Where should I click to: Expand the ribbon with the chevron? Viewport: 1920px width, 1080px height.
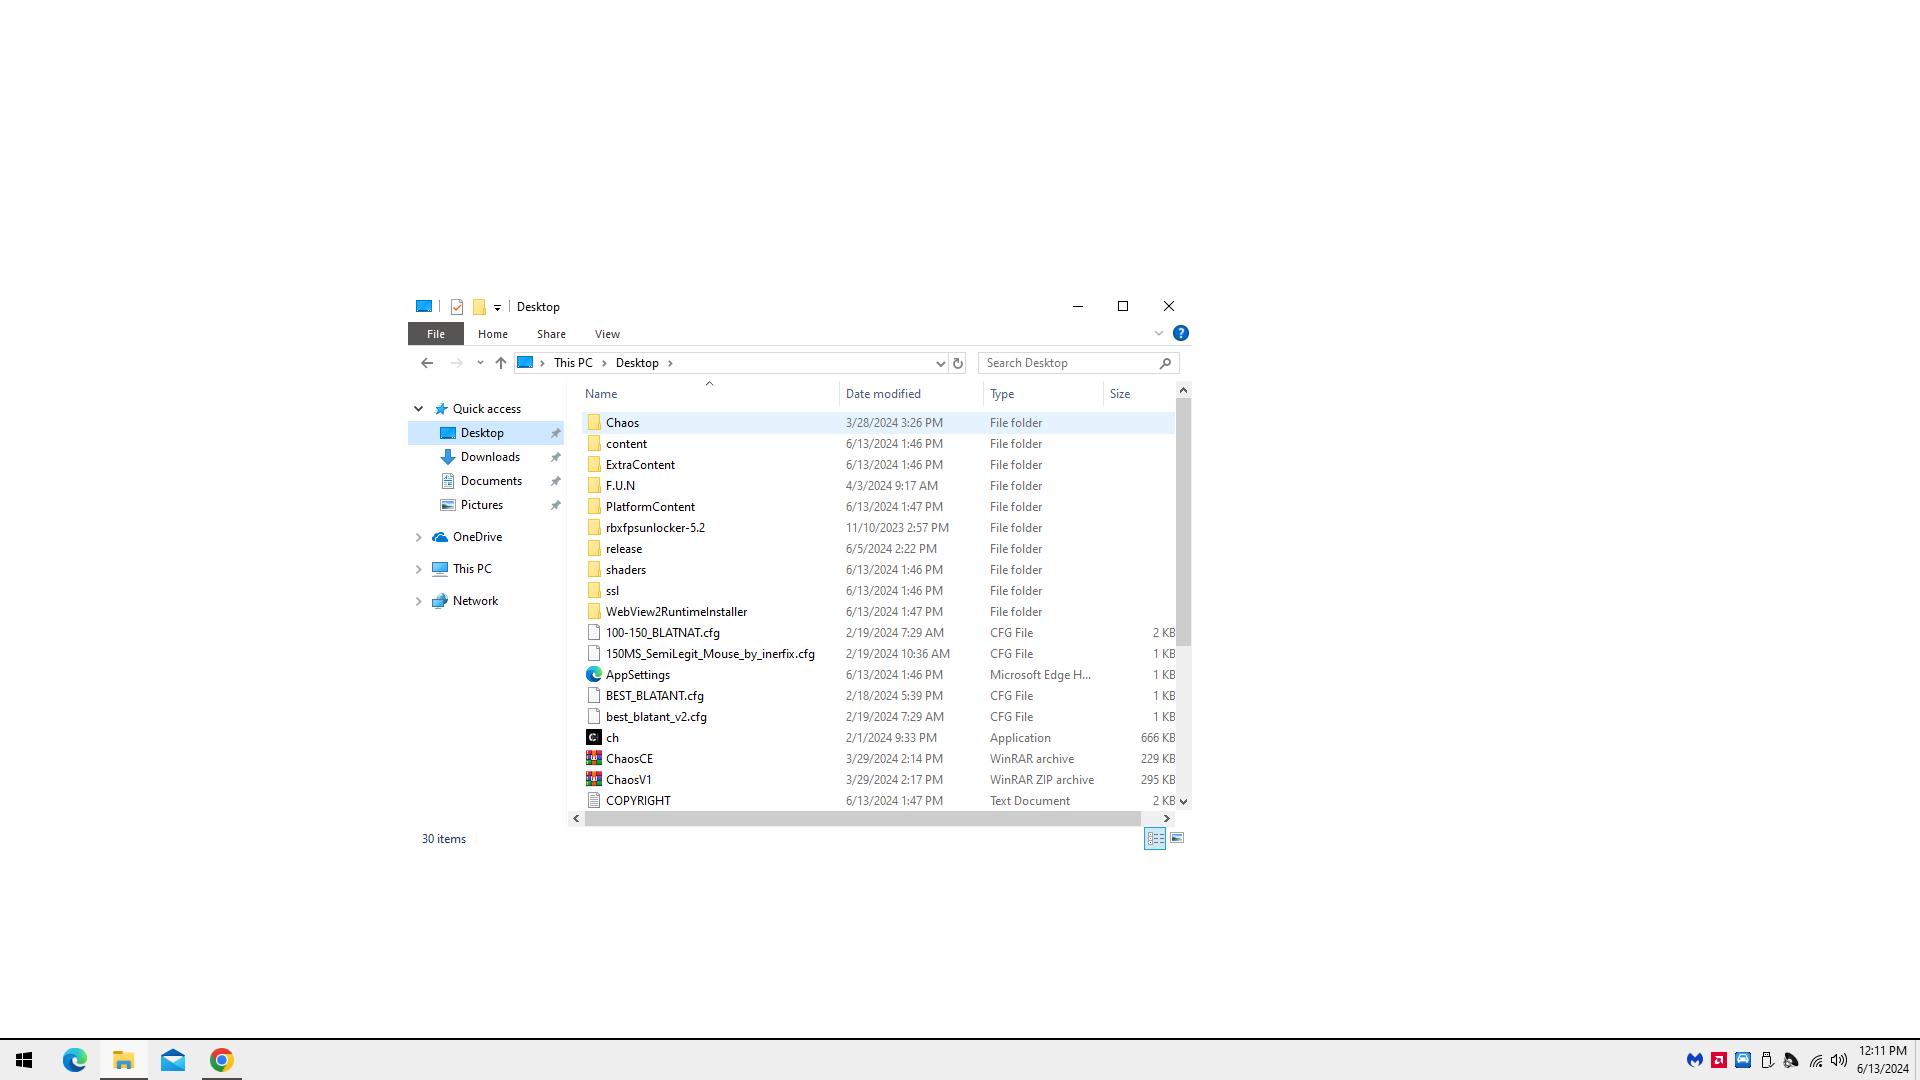[x=1158, y=333]
